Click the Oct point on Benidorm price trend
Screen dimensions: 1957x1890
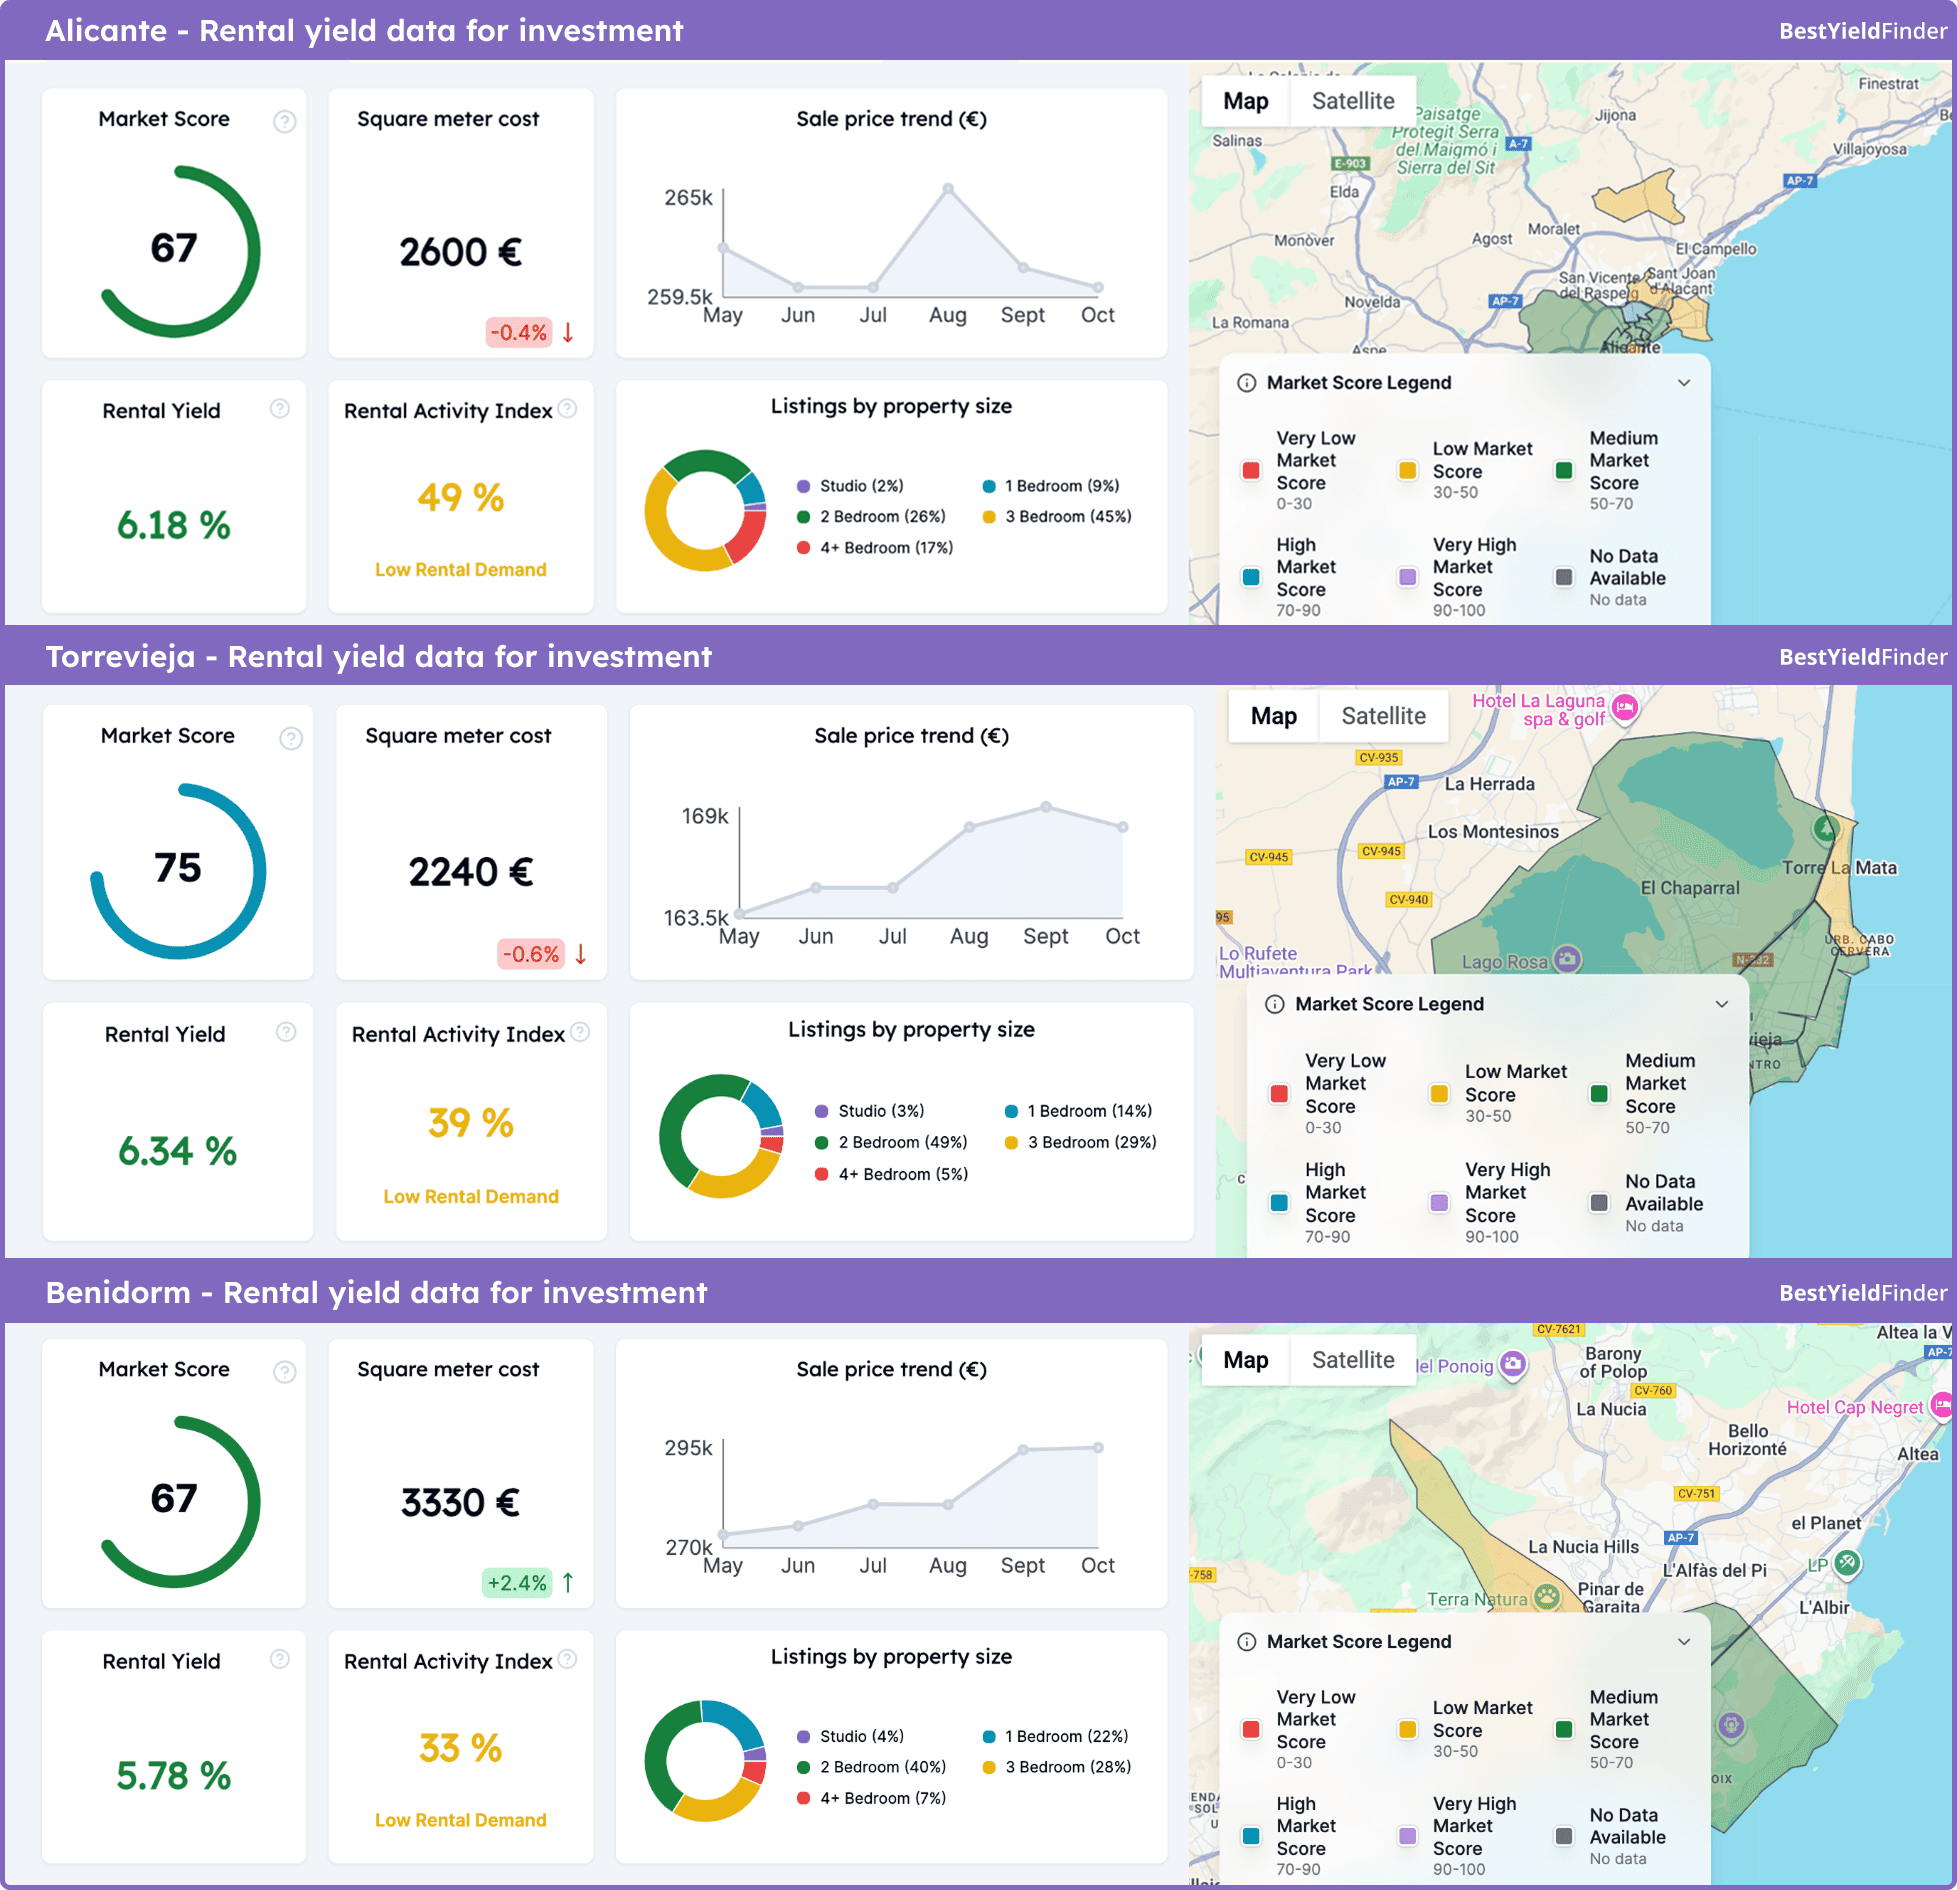tap(1098, 1447)
